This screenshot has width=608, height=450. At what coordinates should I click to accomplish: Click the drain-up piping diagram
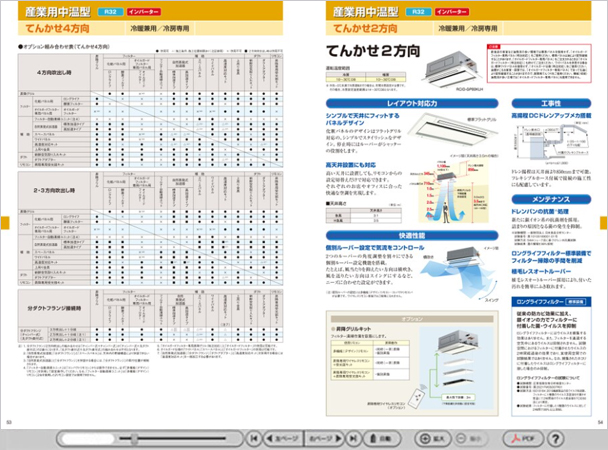click(551, 143)
